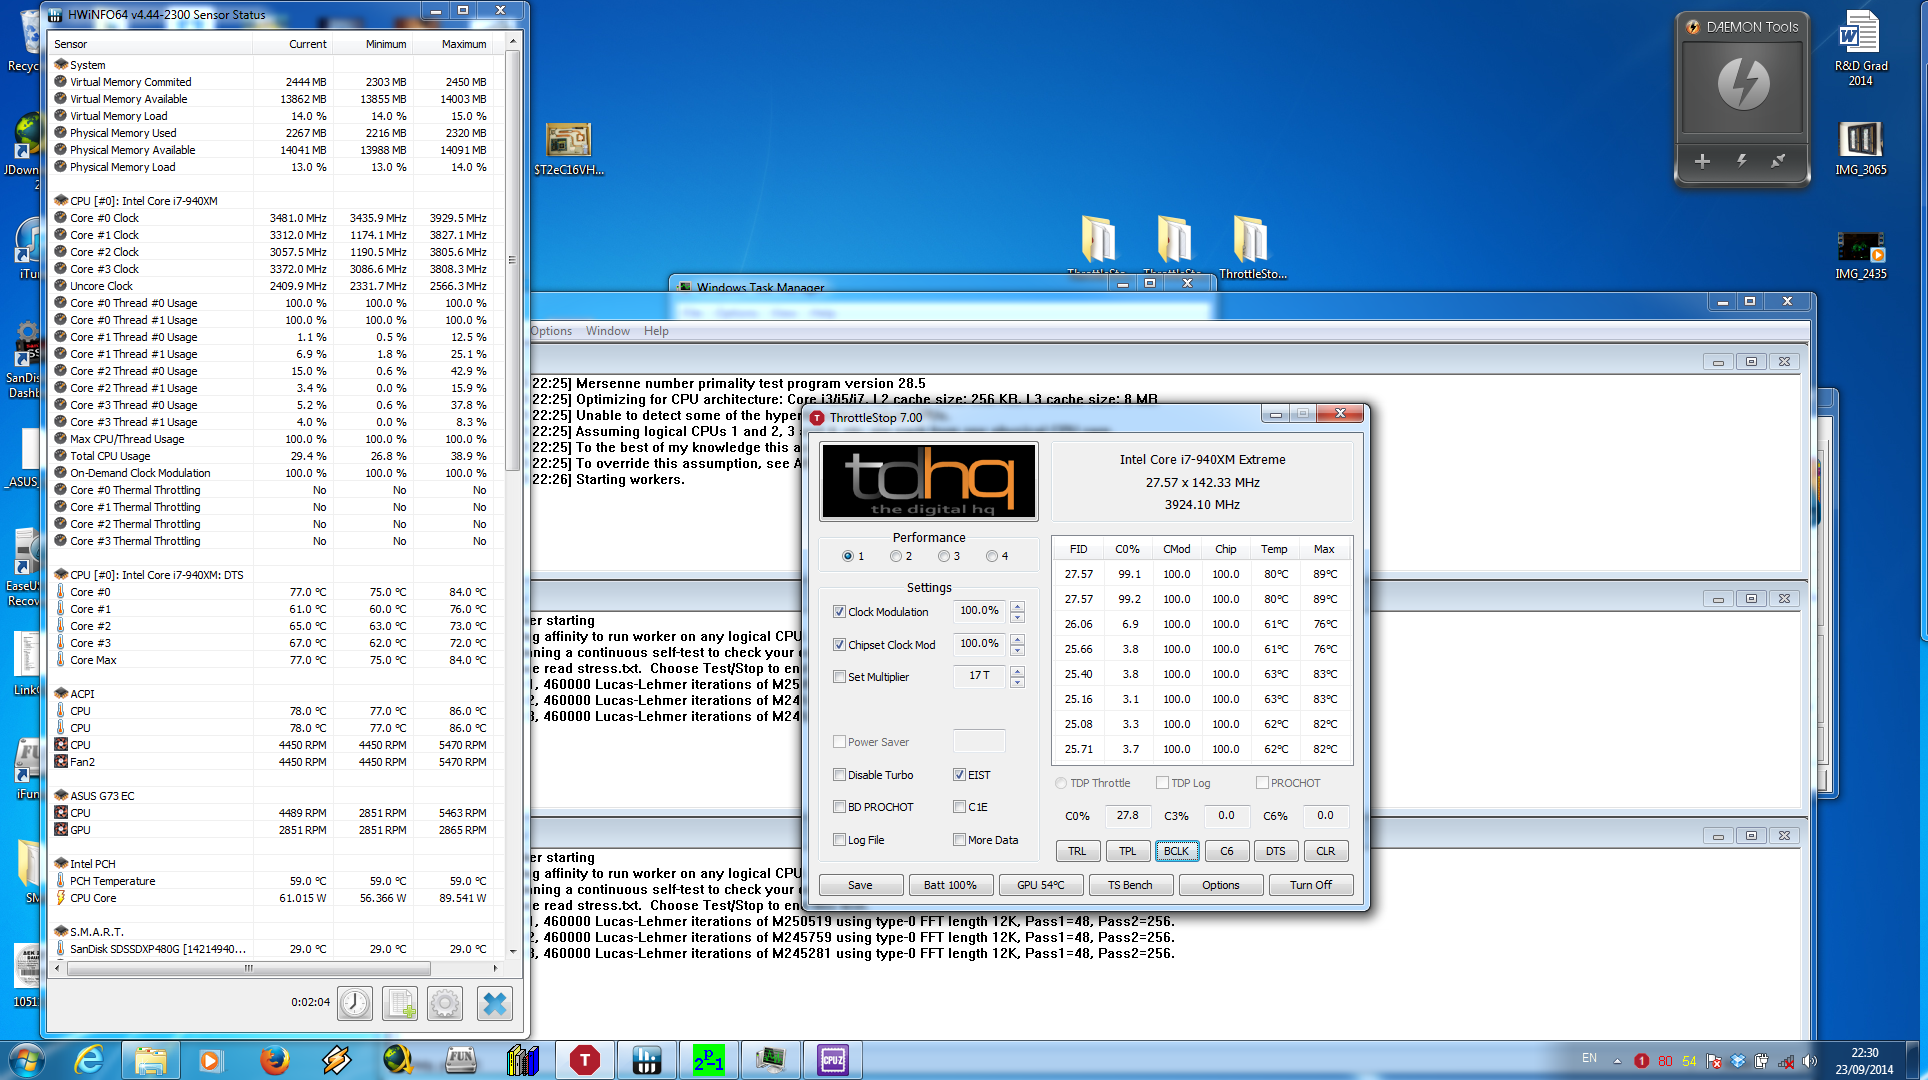Click the blue X close sensors icon in HWiNFO
Screen dimensions: 1928x1080
[494, 1003]
